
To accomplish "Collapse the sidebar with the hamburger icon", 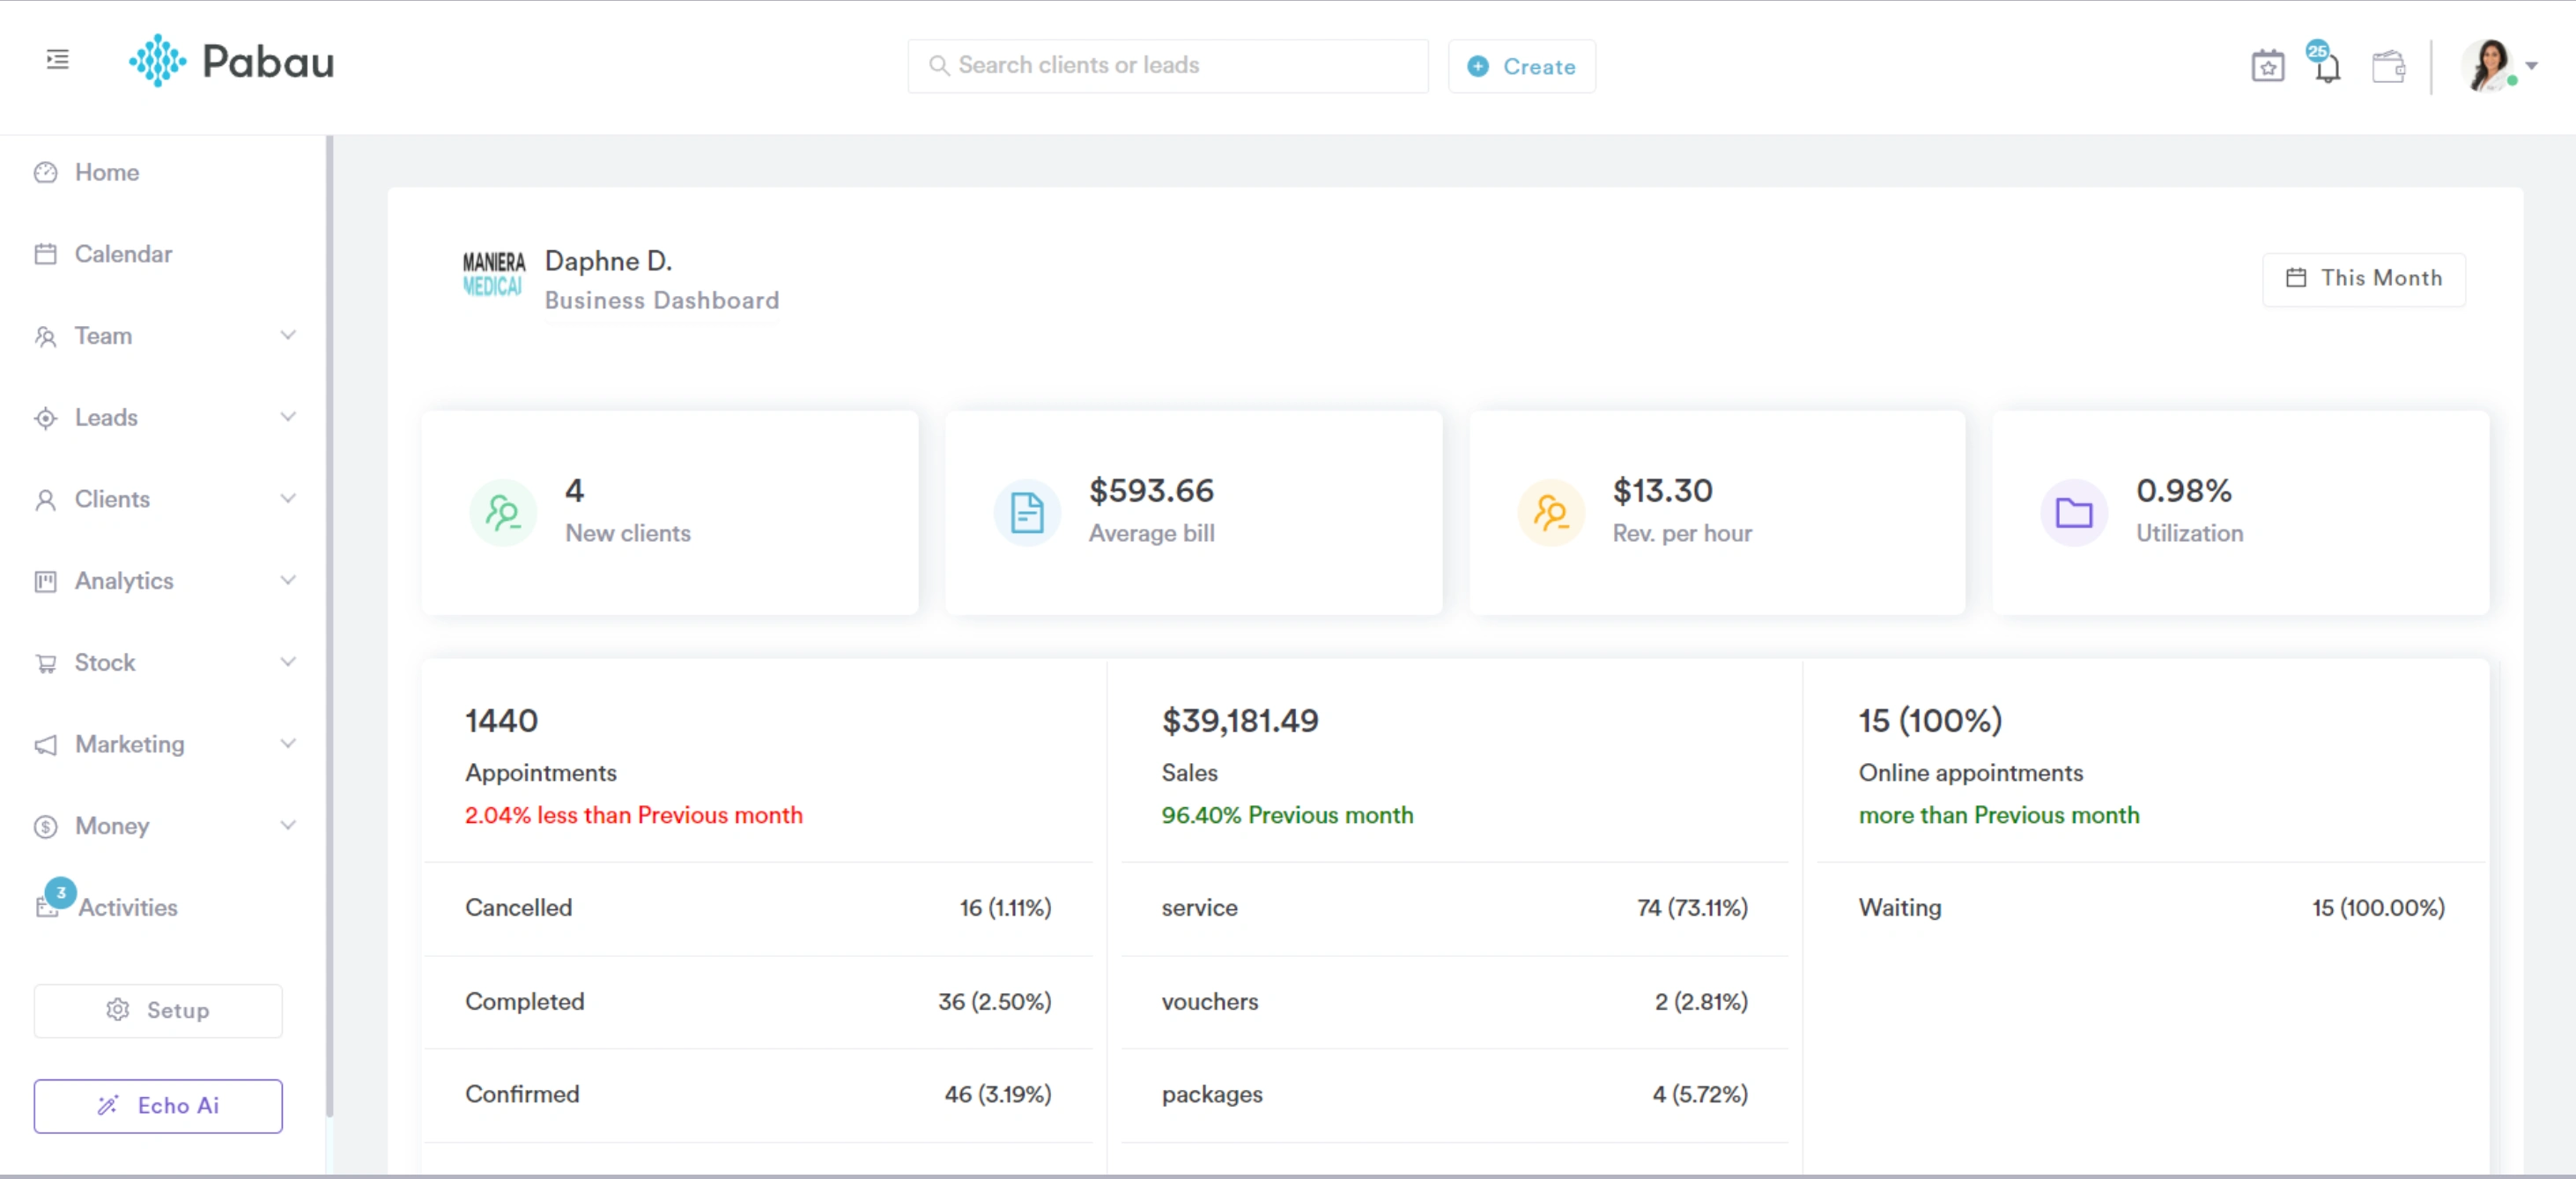I will click(x=57, y=60).
